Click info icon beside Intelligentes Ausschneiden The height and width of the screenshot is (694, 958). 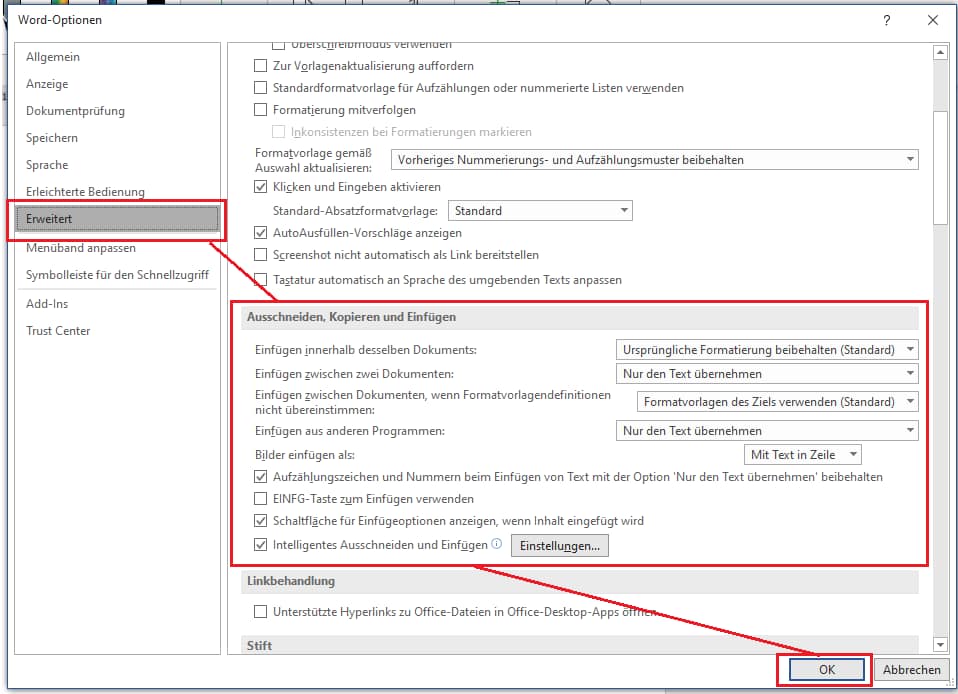click(x=497, y=545)
